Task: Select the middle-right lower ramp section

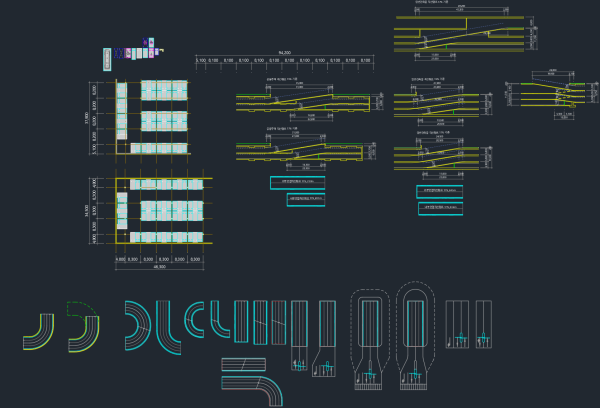Action: click(x=438, y=155)
